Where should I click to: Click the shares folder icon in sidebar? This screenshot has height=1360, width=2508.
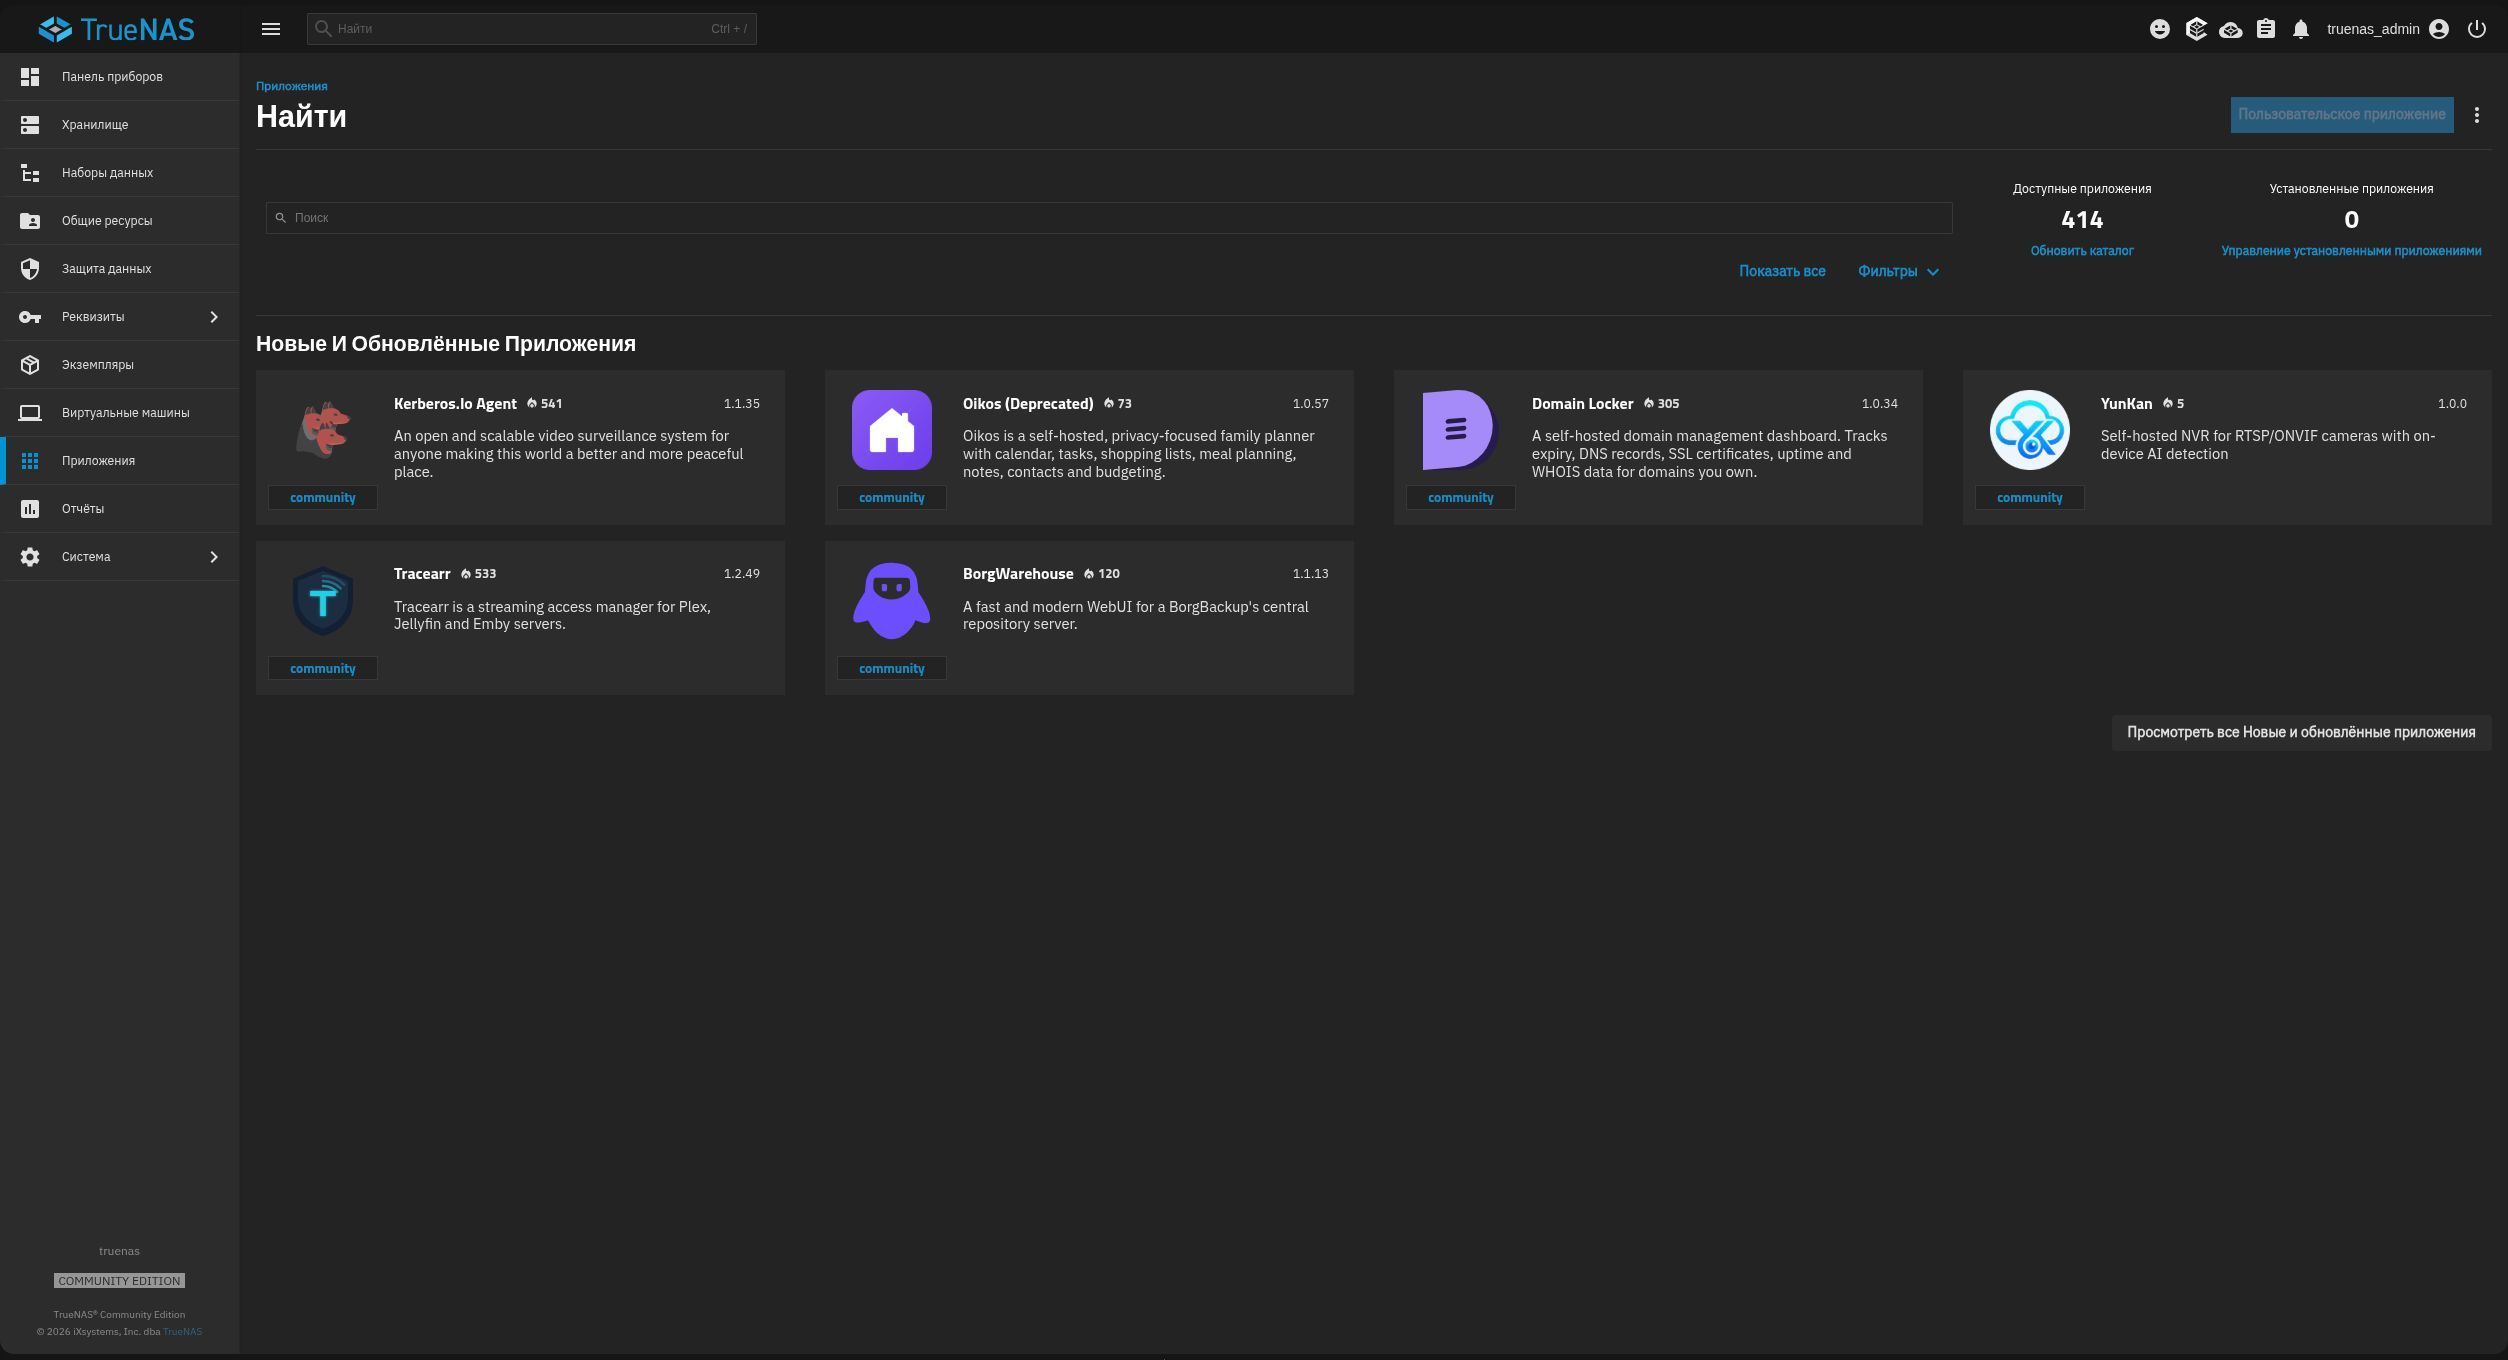[30, 221]
